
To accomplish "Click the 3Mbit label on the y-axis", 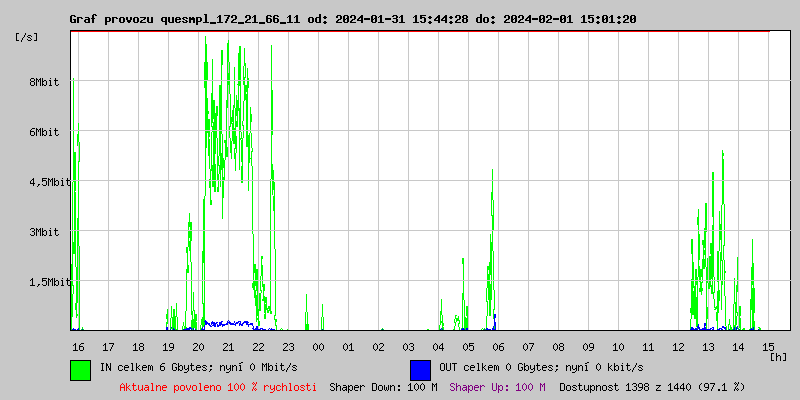I will [44, 232].
